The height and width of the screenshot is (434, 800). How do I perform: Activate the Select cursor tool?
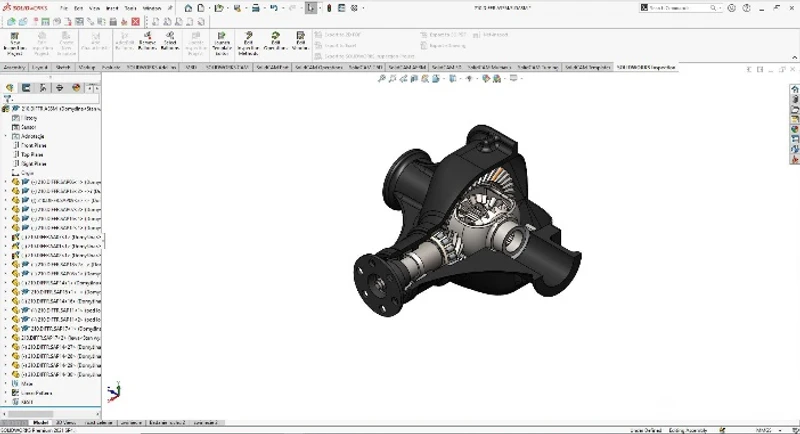311,8
